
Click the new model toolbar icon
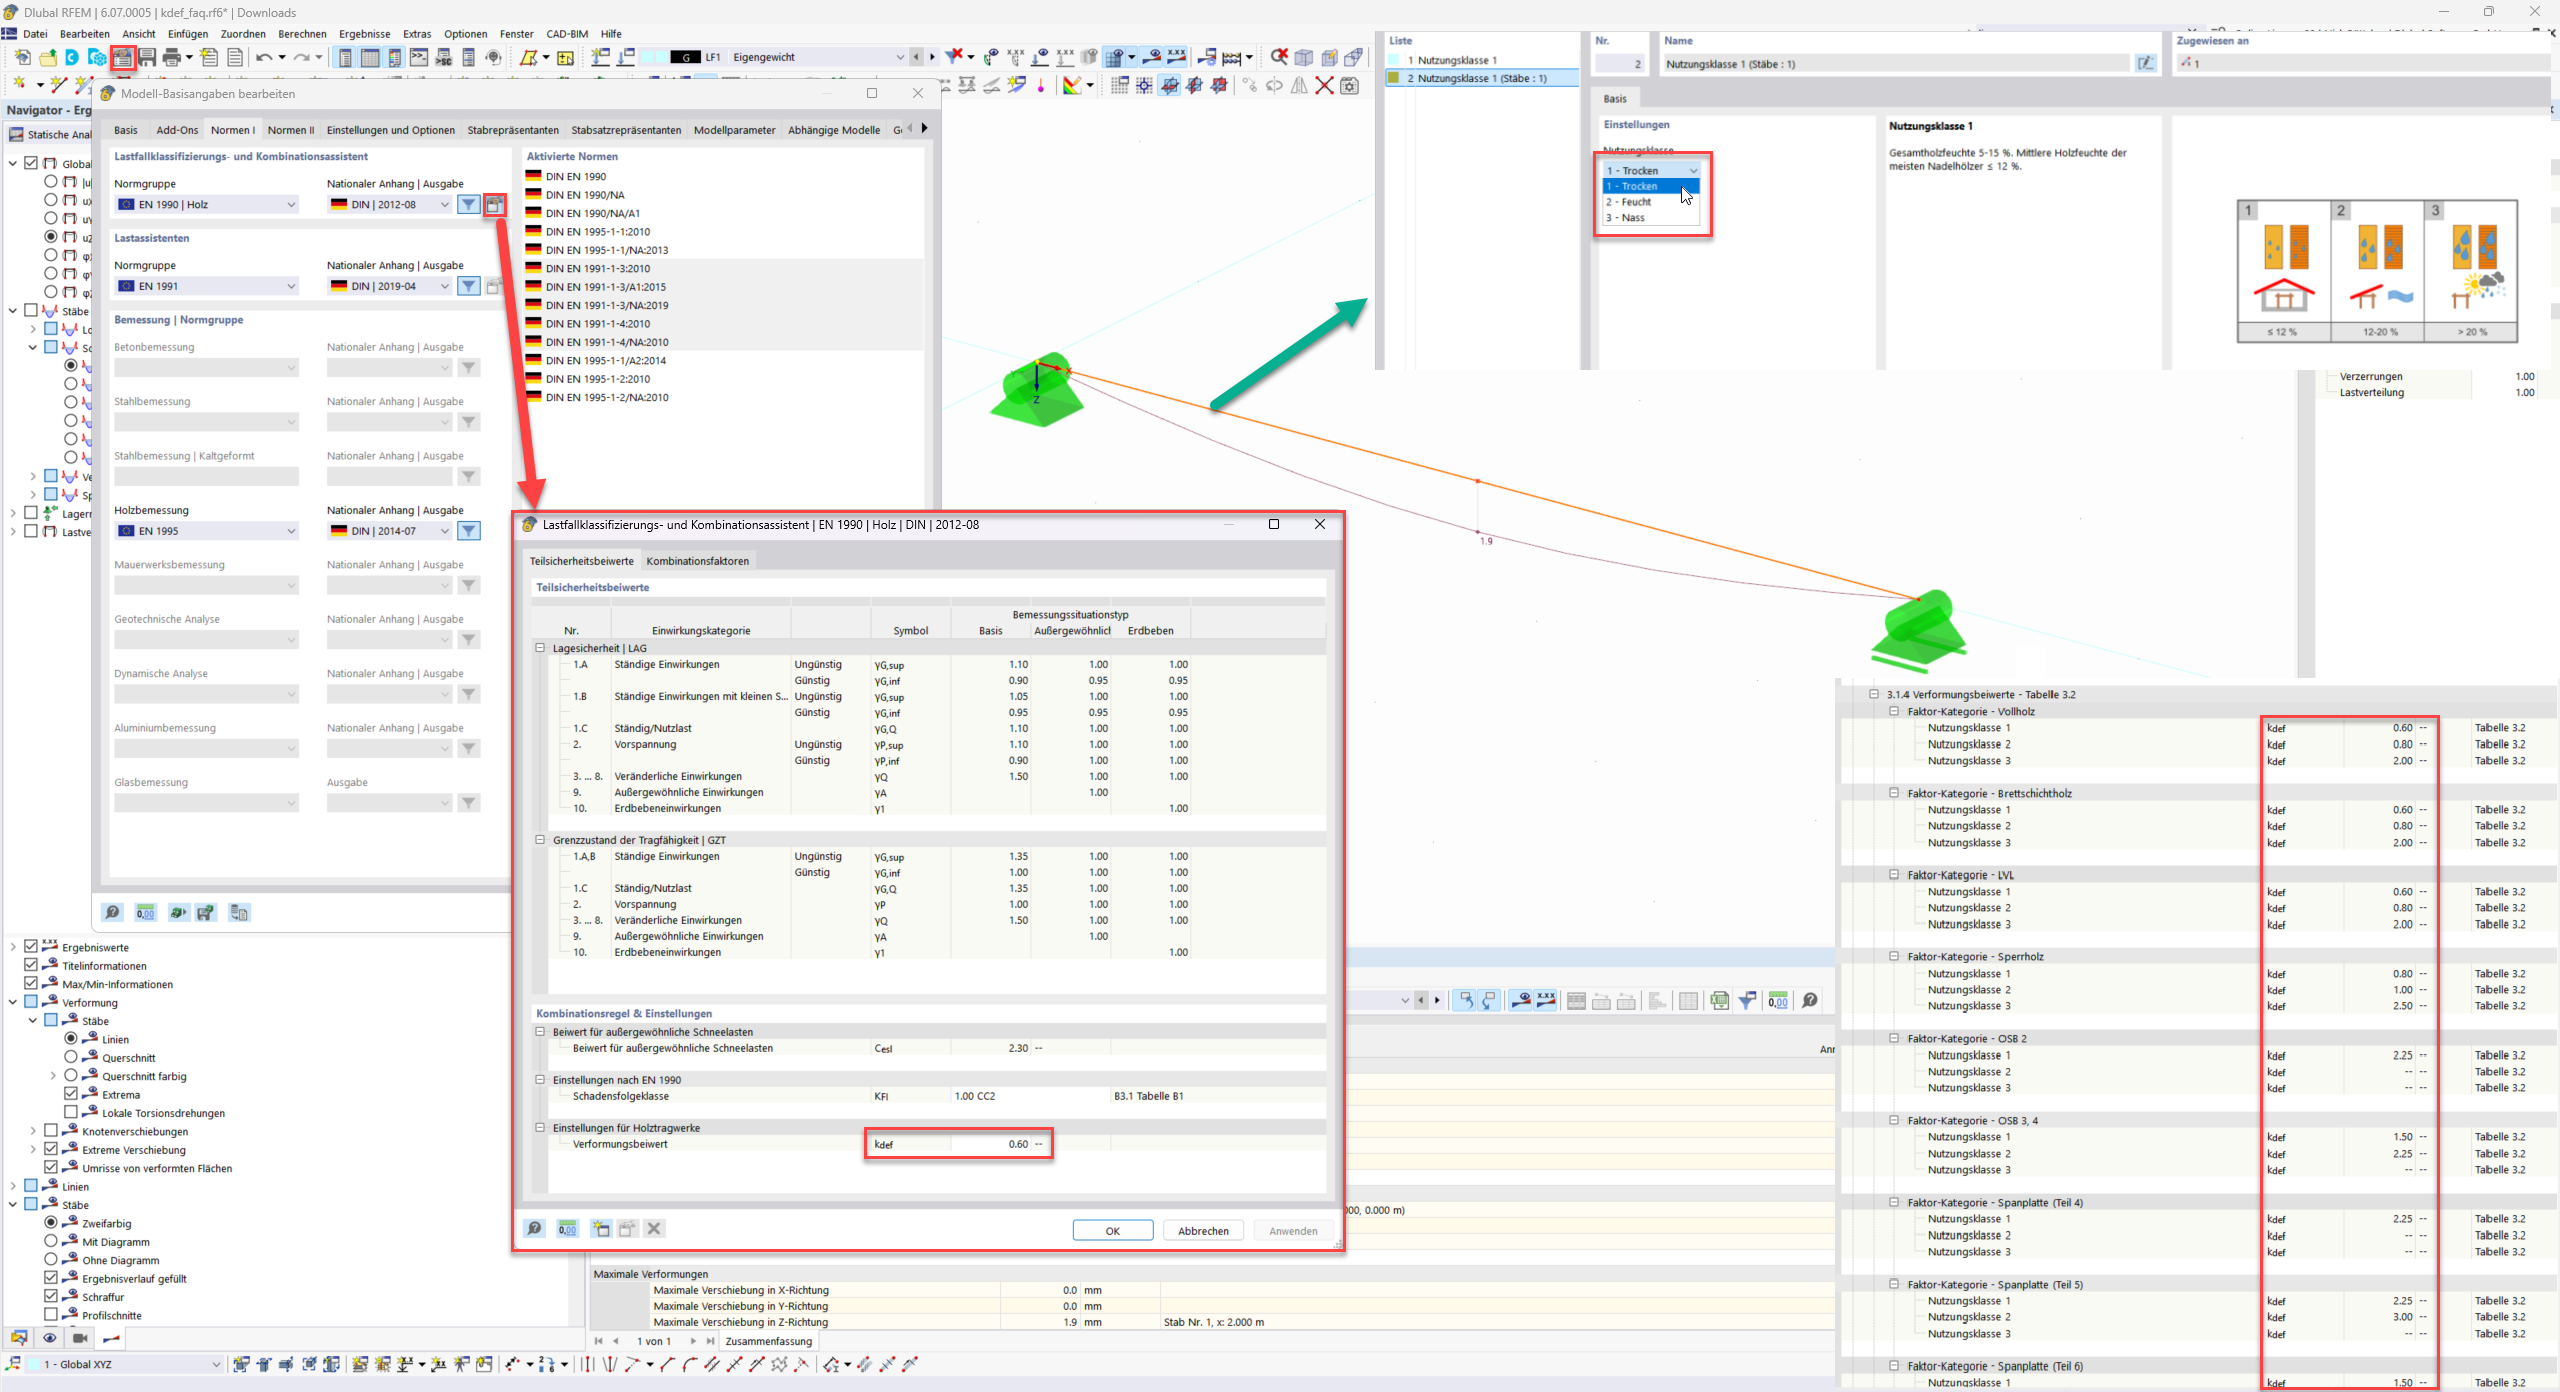(x=22, y=57)
